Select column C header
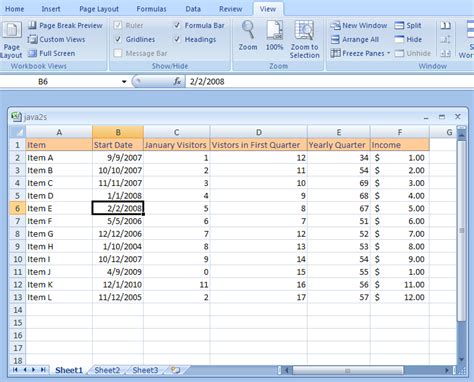474x382 pixels. [177, 132]
